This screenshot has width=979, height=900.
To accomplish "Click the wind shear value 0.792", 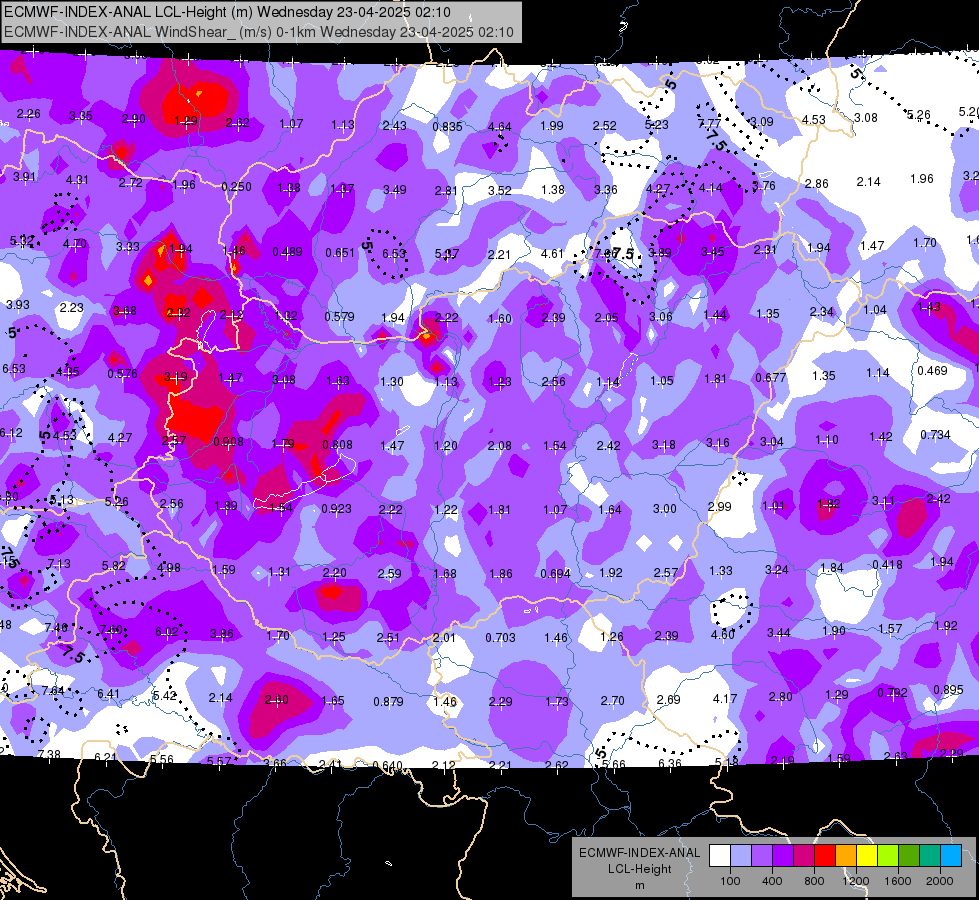I will 892,693.
